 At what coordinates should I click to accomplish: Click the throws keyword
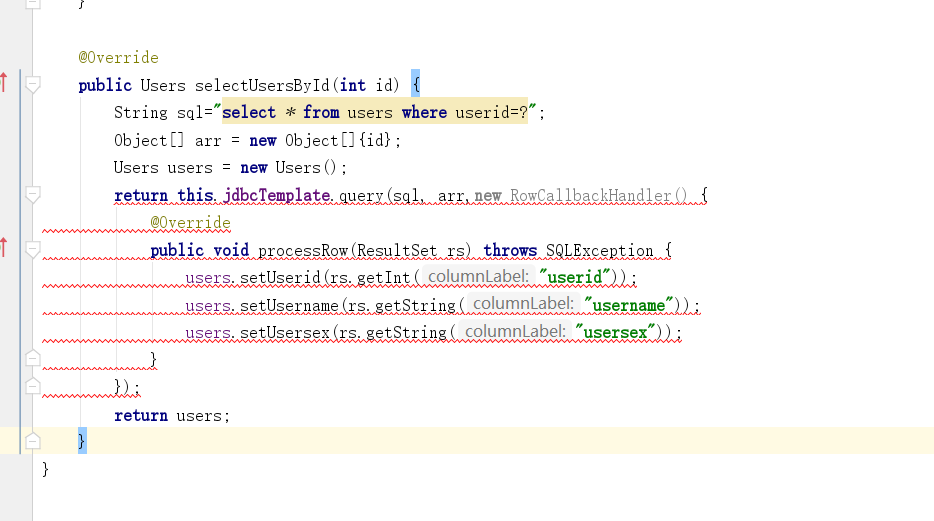tap(510, 251)
